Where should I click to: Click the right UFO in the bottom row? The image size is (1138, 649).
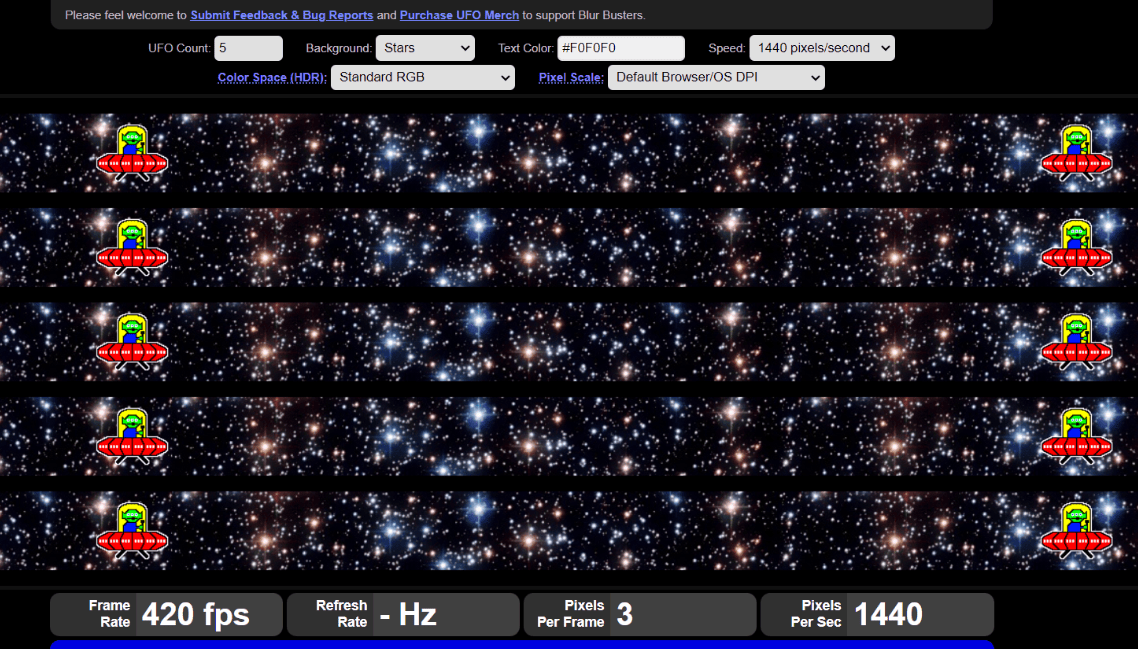1076,530
